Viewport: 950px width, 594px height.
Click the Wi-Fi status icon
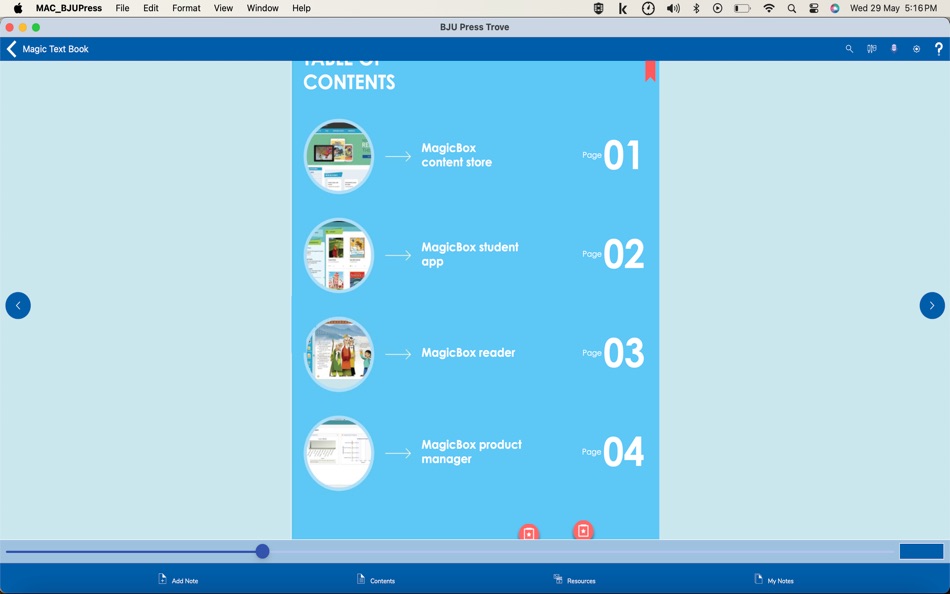click(769, 8)
